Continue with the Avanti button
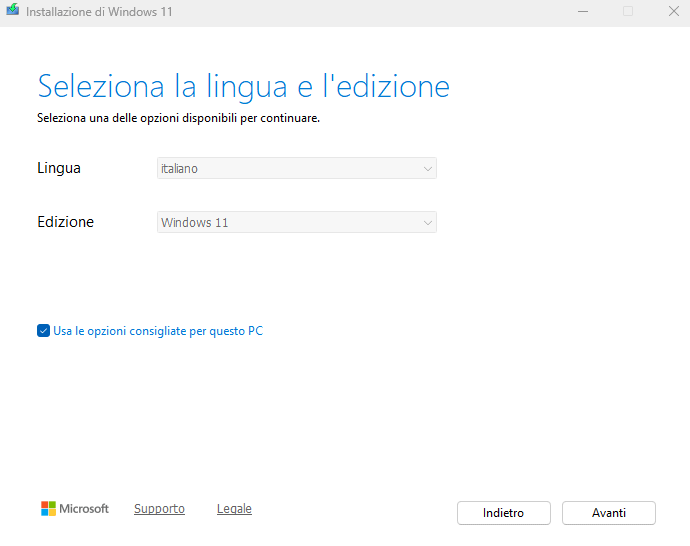Viewport: 690px width, 546px height. (x=609, y=513)
